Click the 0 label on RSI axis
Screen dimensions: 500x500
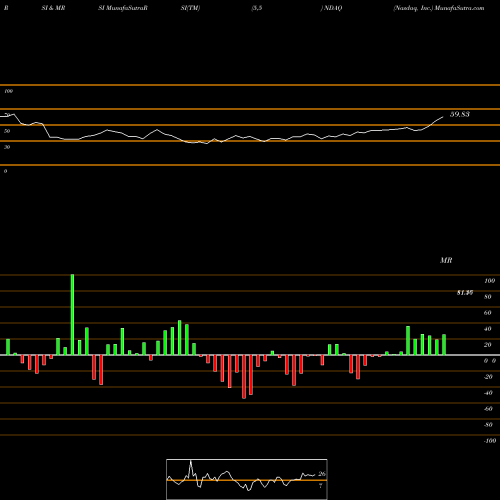point(5,171)
